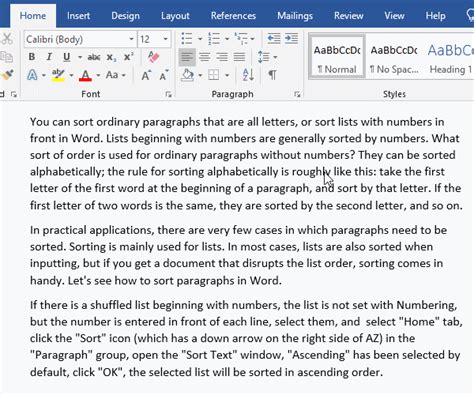This screenshot has width=474, height=395.
Task: Click the Text Effects icon
Action: tap(32, 75)
